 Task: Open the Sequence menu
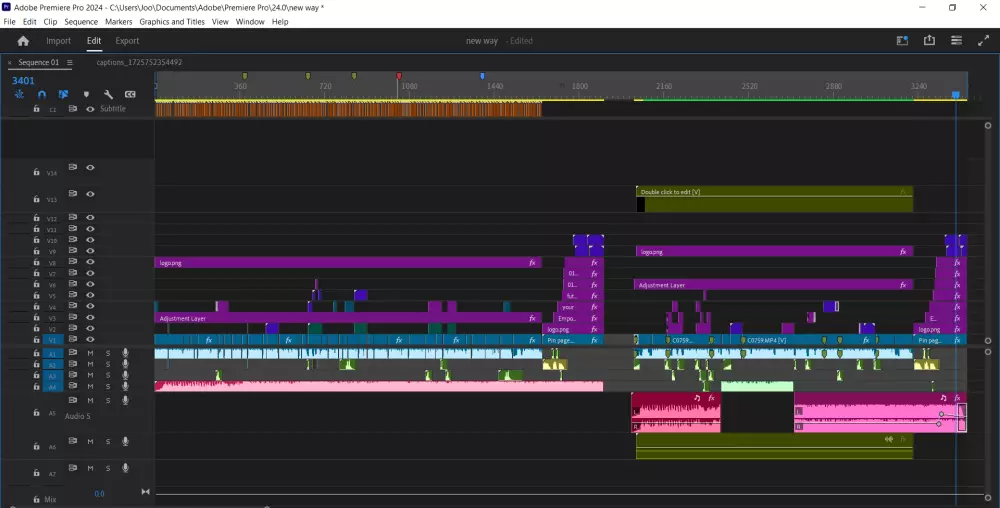click(81, 22)
